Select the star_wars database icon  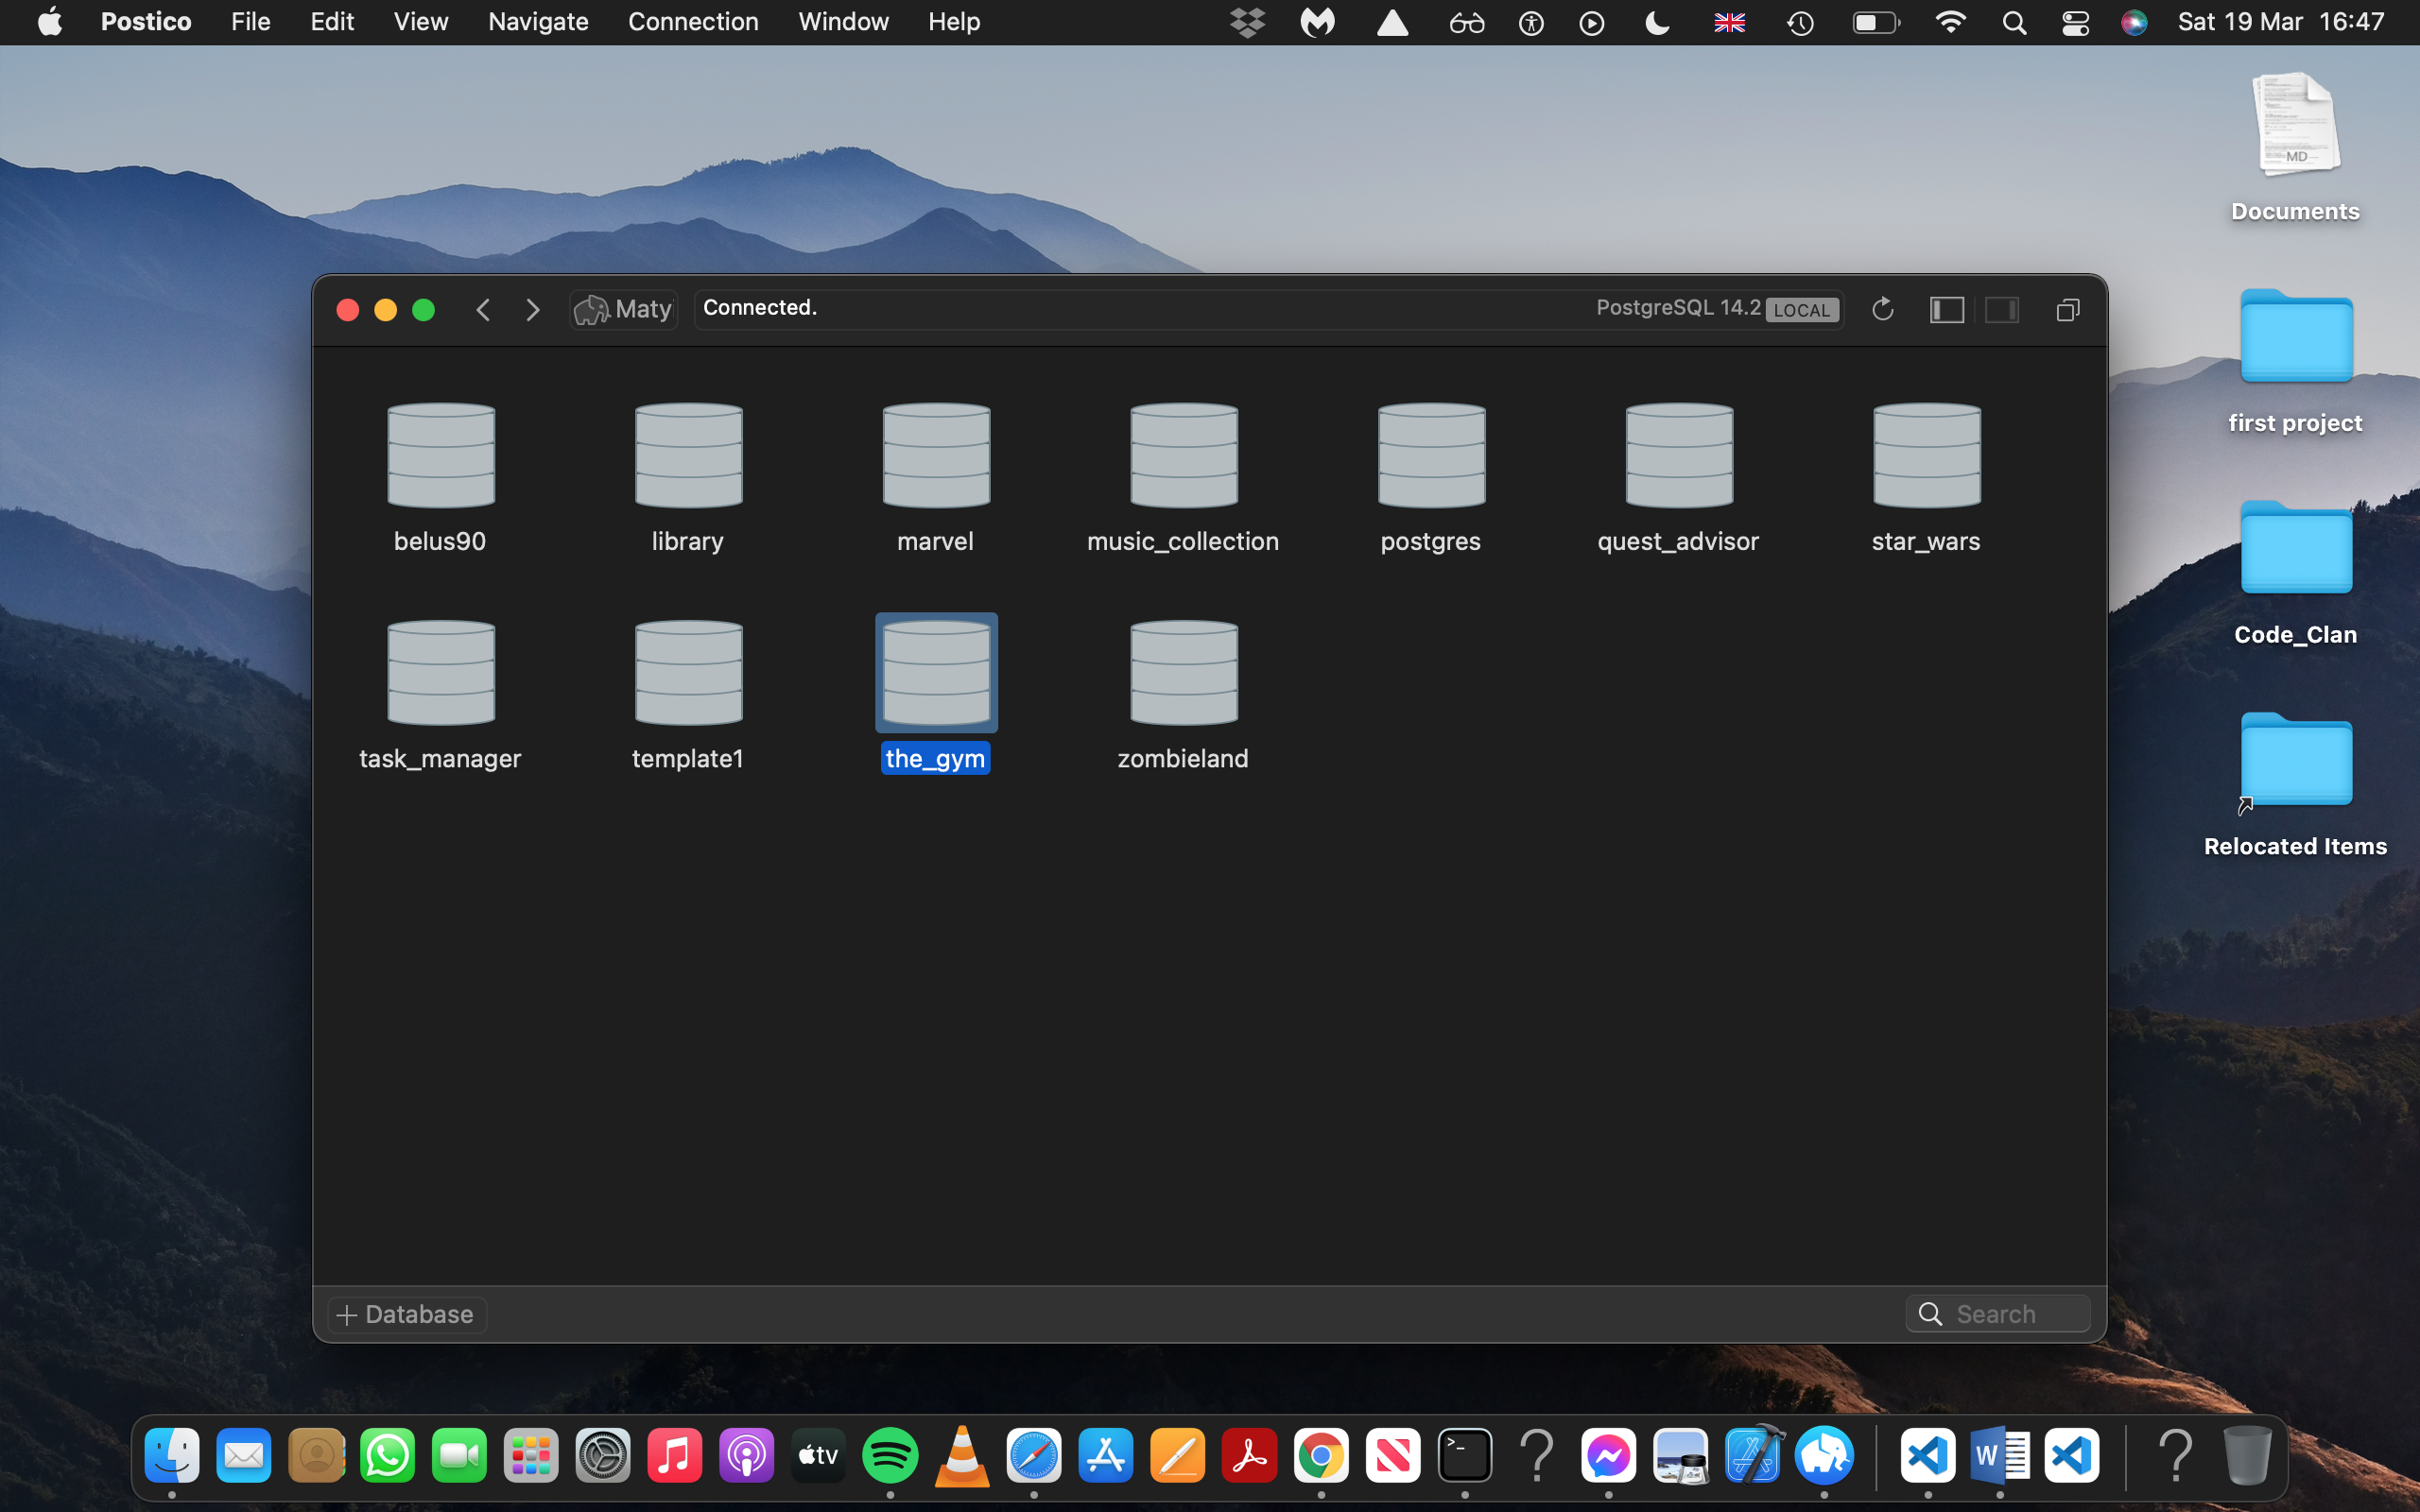click(1927, 456)
